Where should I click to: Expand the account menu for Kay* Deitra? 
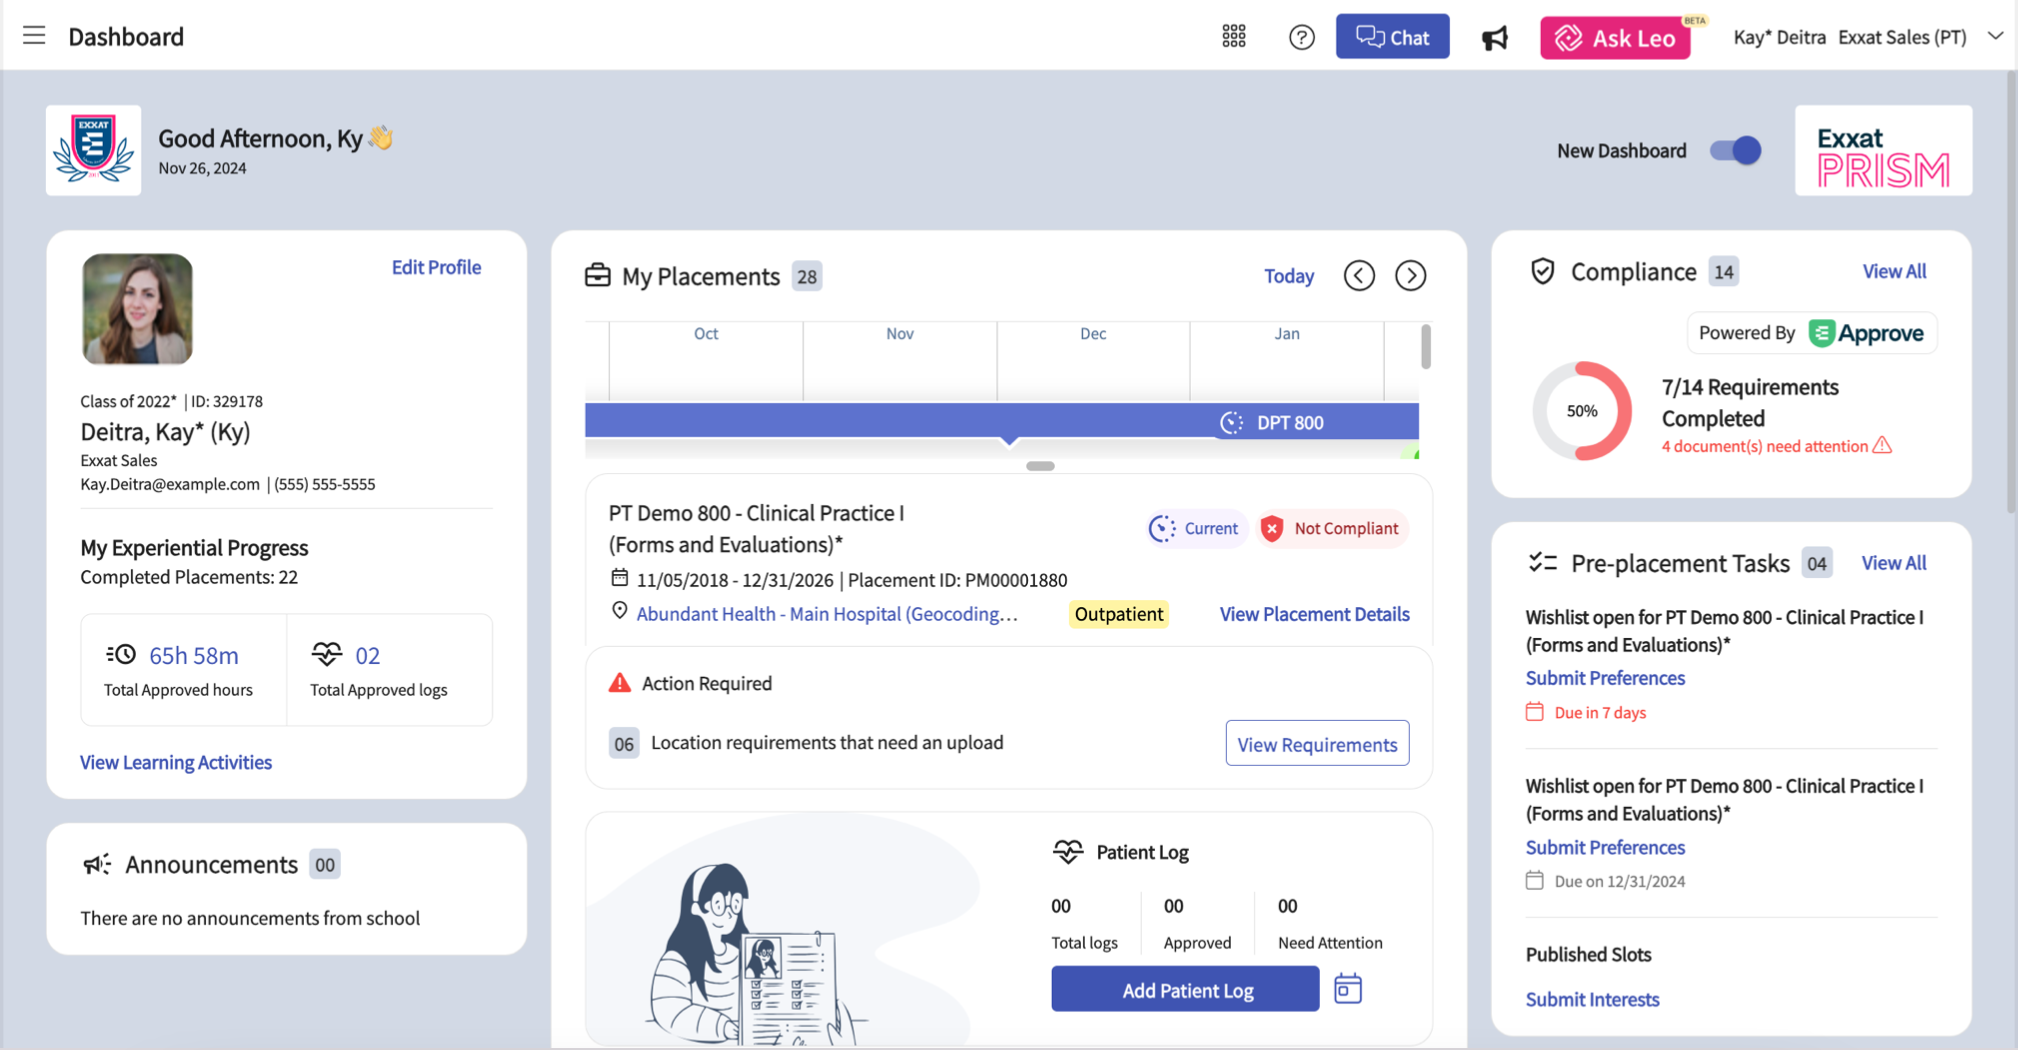[x=1996, y=36]
